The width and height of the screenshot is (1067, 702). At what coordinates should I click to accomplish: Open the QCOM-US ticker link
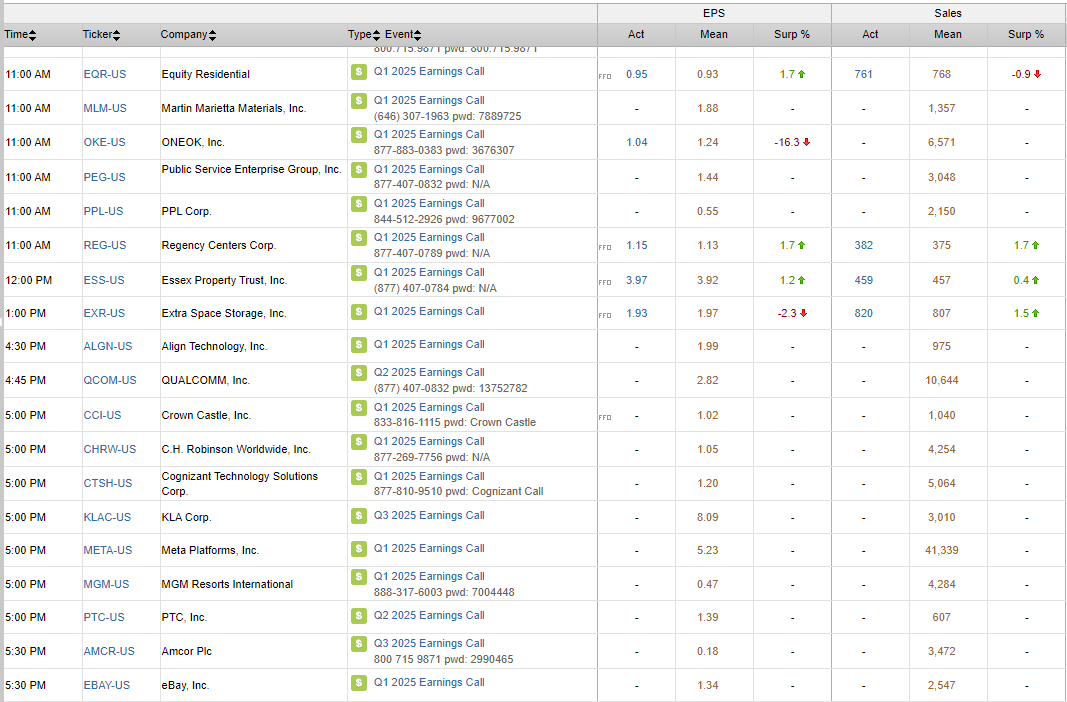pos(110,380)
